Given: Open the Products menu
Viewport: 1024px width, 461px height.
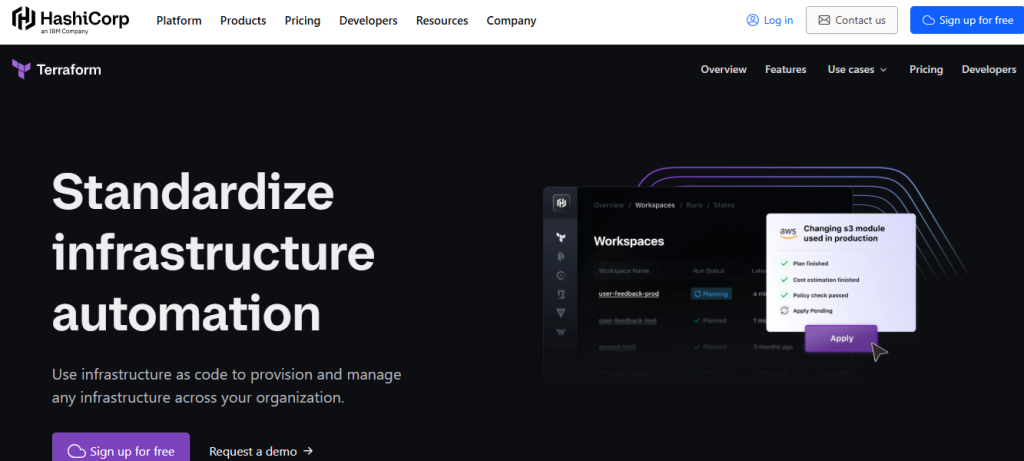Looking at the screenshot, I should pyautogui.click(x=243, y=20).
